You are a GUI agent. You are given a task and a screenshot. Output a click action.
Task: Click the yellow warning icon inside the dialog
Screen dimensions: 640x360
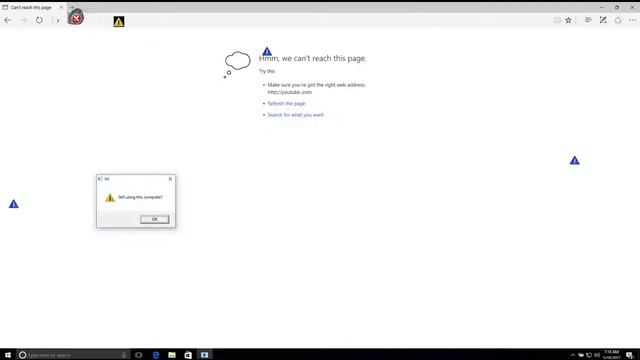click(x=110, y=198)
